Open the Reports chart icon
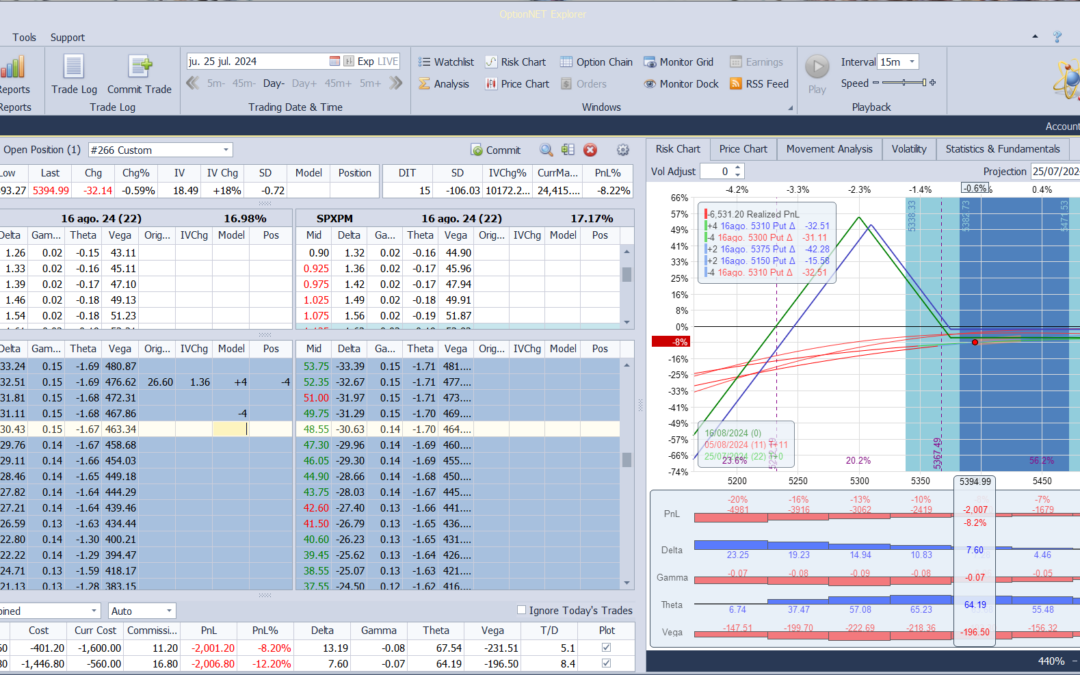Screen dimensions: 1080x675 12,68
